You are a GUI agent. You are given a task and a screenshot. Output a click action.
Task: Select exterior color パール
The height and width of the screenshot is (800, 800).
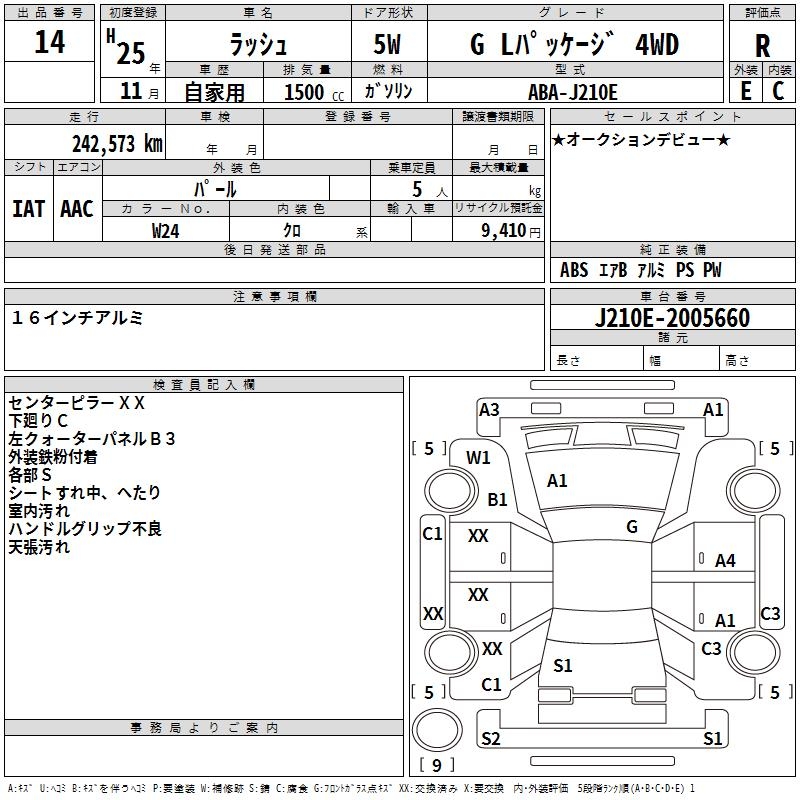click(x=215, y=189)
